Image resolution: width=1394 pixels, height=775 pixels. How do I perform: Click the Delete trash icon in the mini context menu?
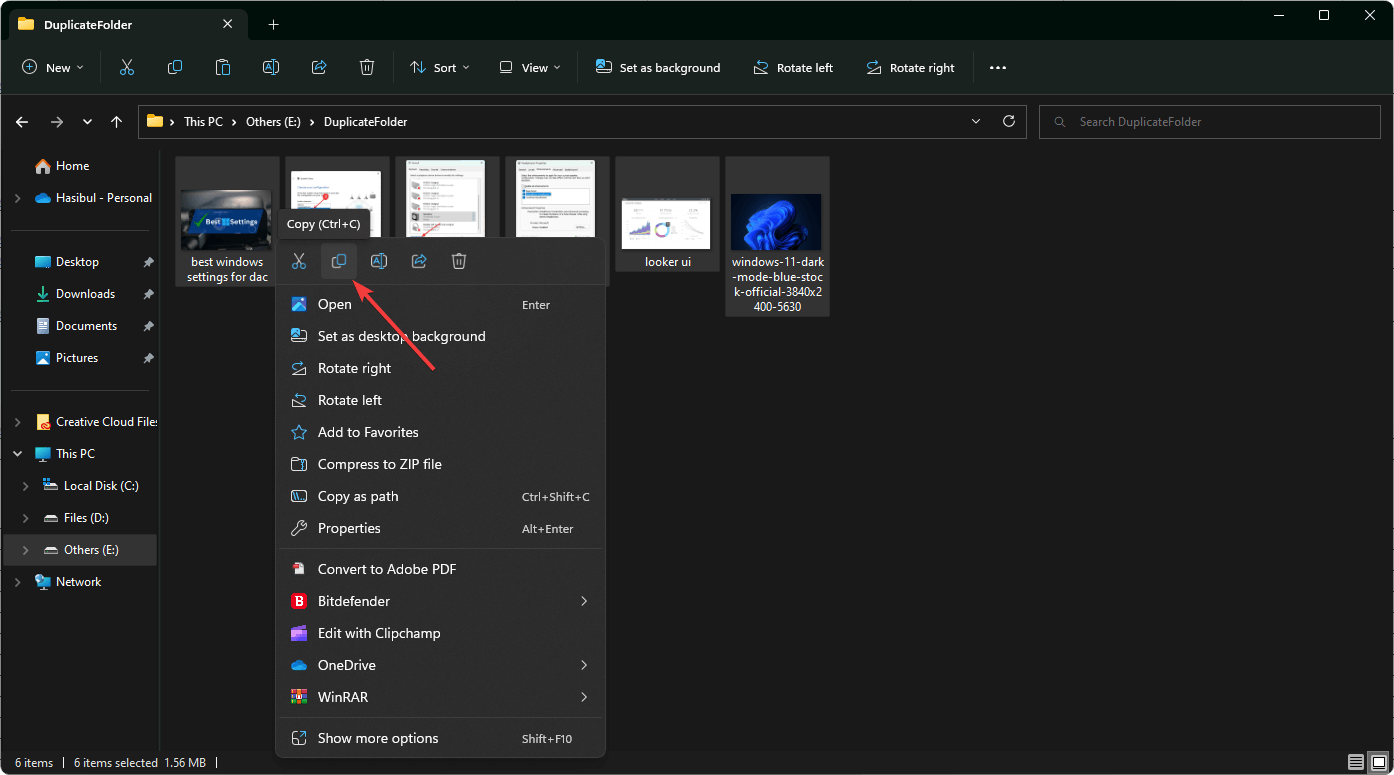458,261
